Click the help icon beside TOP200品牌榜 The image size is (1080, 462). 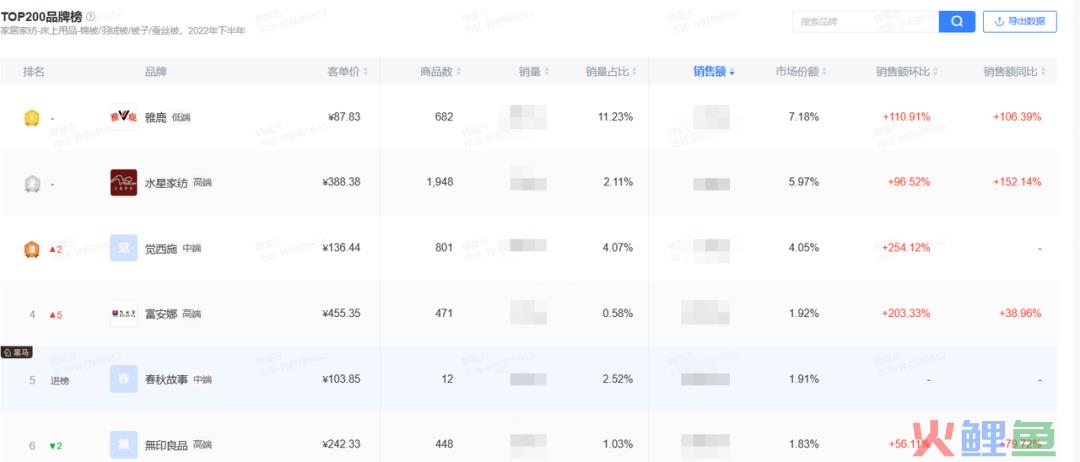pyautogui.click(x=91, y=17)
